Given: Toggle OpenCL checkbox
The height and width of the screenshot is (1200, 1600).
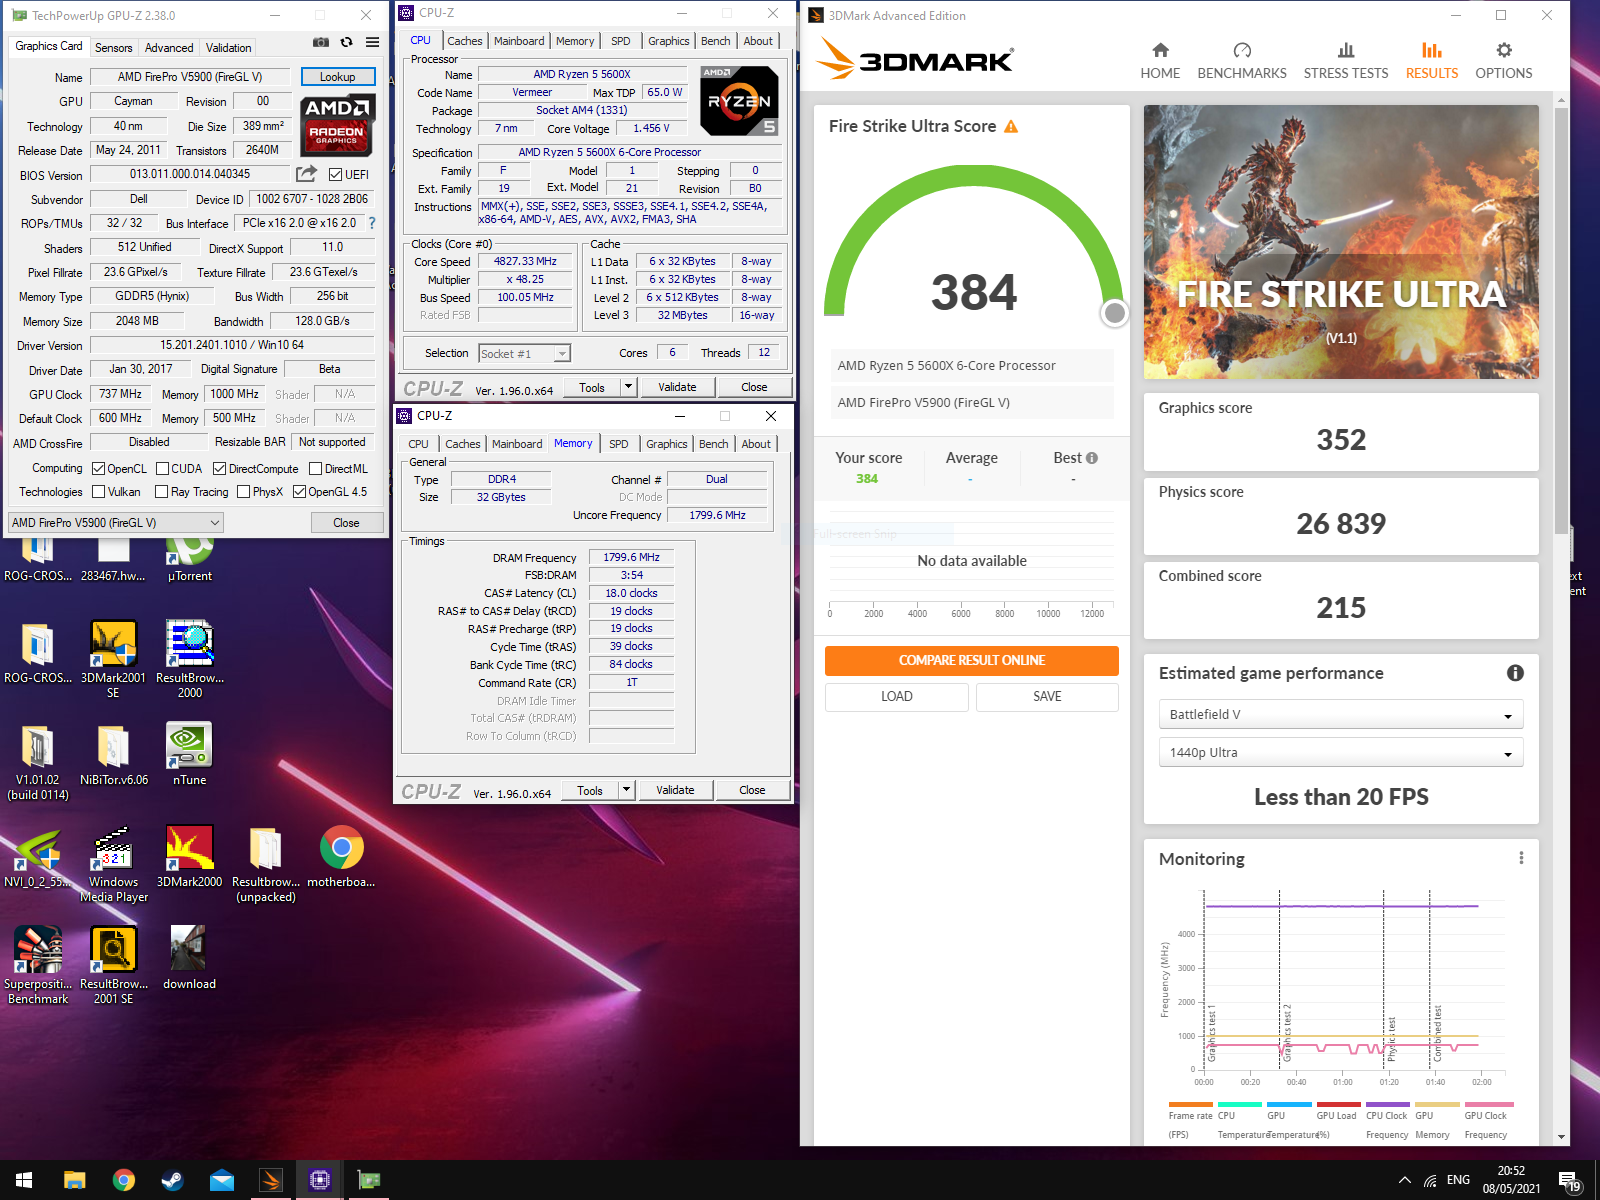Looking at the screenshot, I should 98,468.
